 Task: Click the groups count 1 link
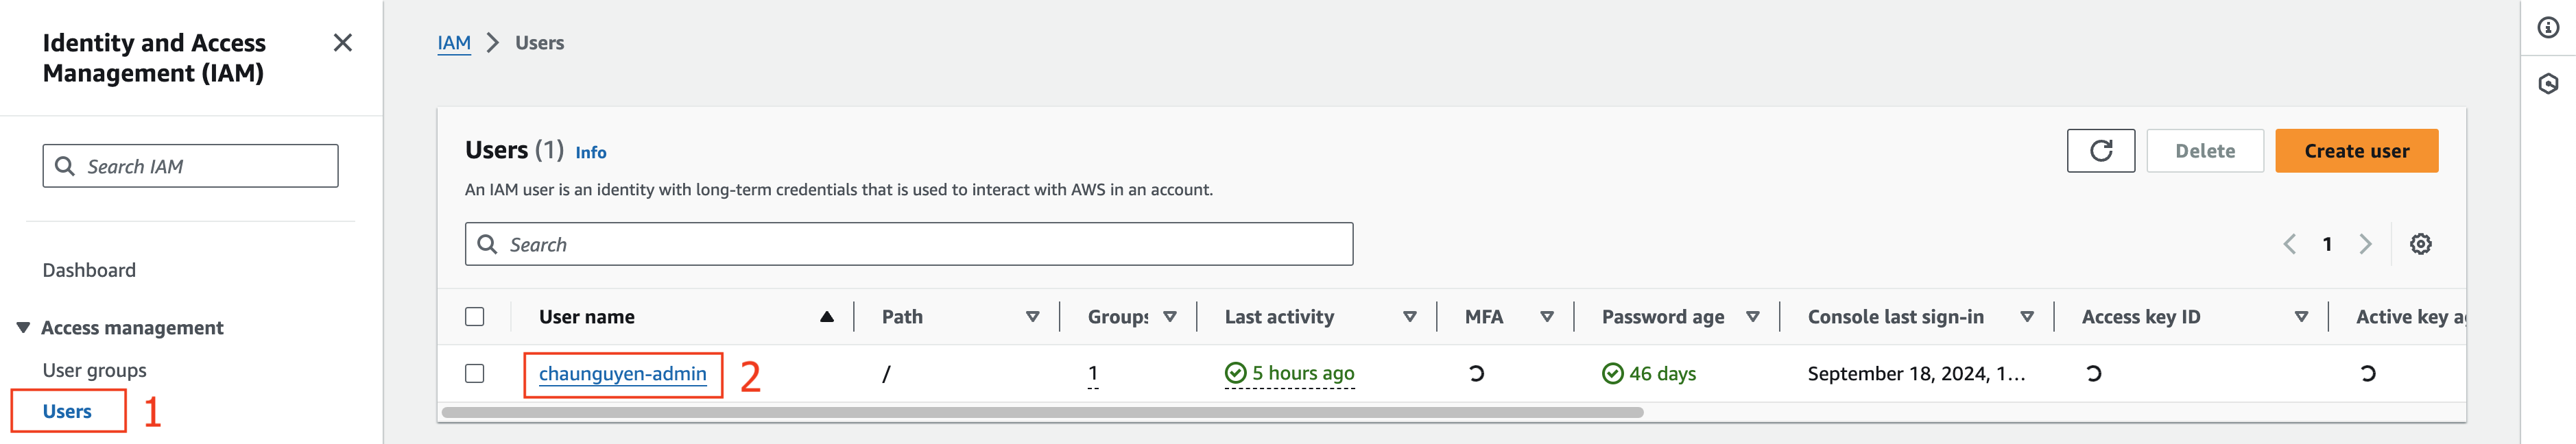pos(1093,374)
